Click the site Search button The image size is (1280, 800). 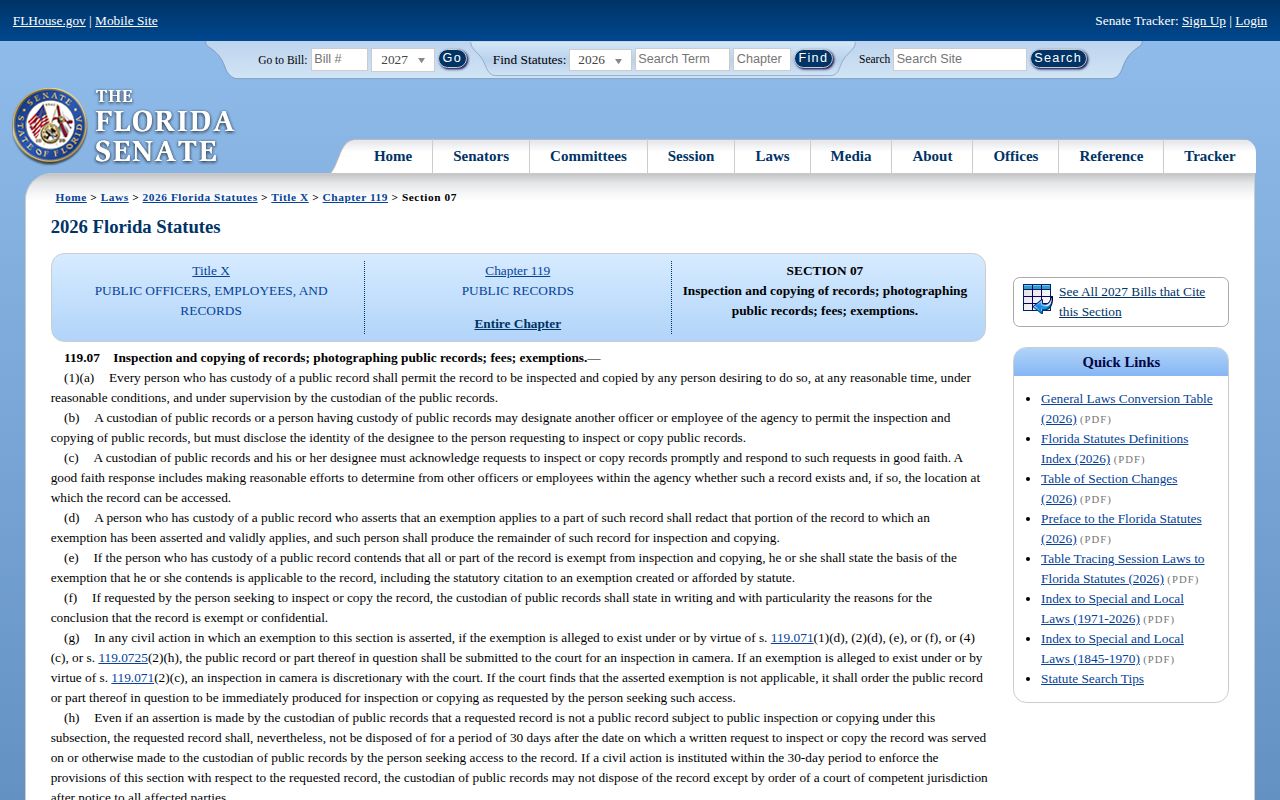click(x=1058, y=59)
